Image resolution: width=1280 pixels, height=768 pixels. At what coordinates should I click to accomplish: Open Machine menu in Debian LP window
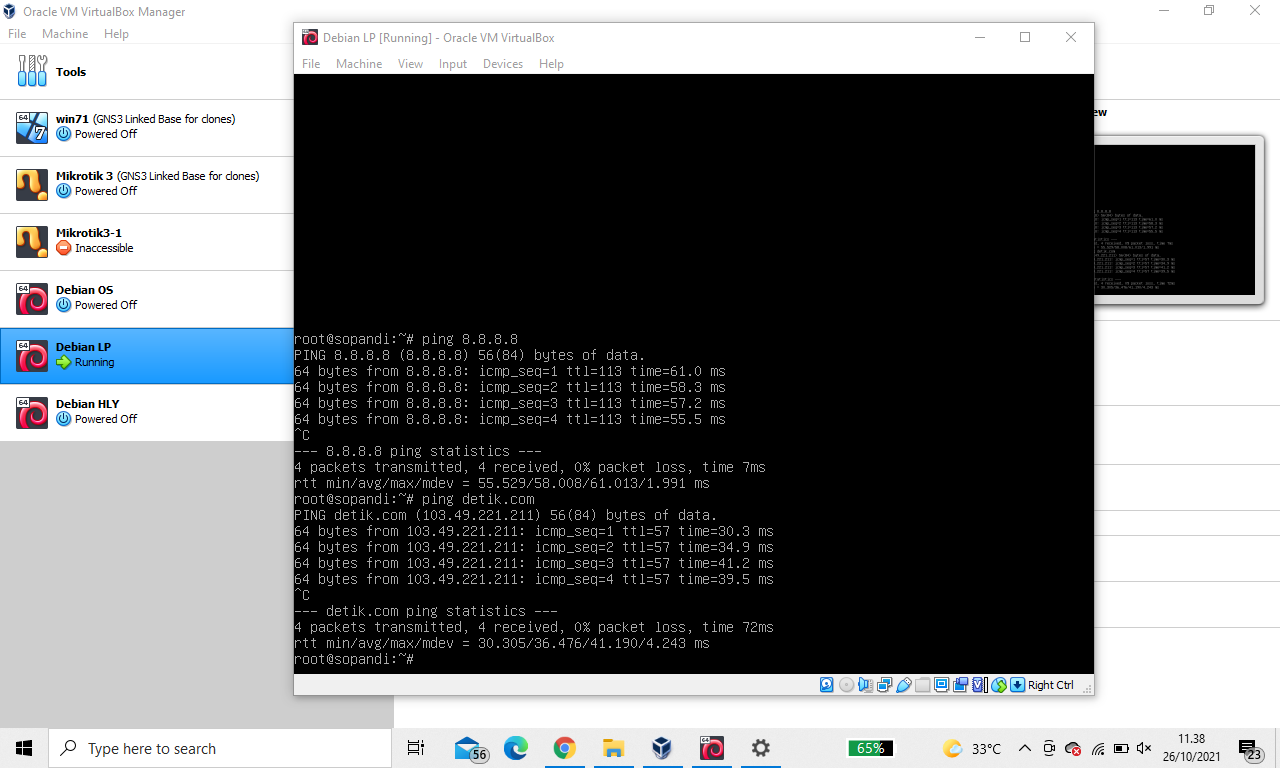[x=359, y=64]
